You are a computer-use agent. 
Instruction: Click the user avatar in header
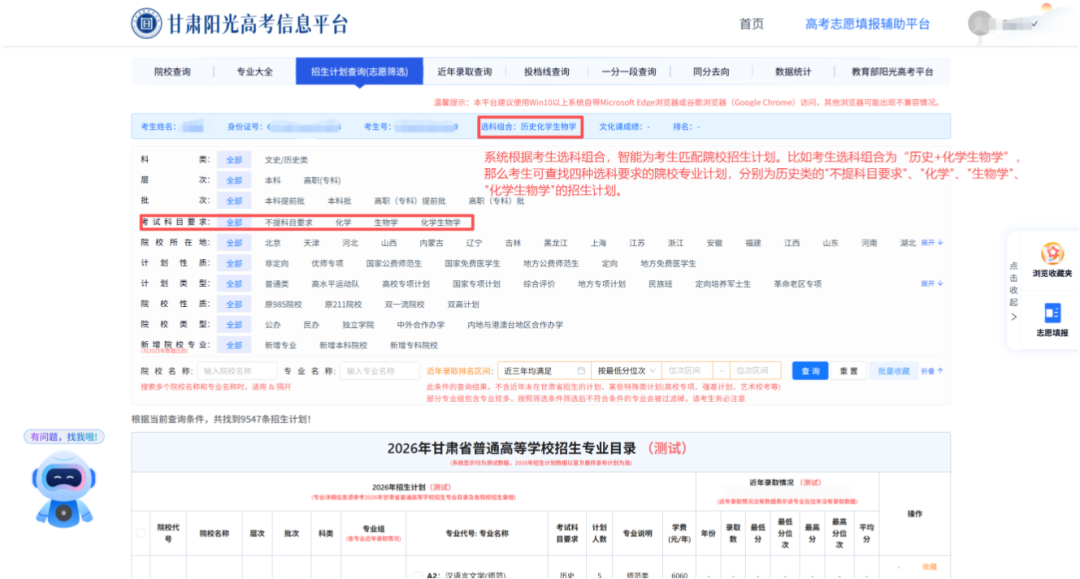(979, 23)
